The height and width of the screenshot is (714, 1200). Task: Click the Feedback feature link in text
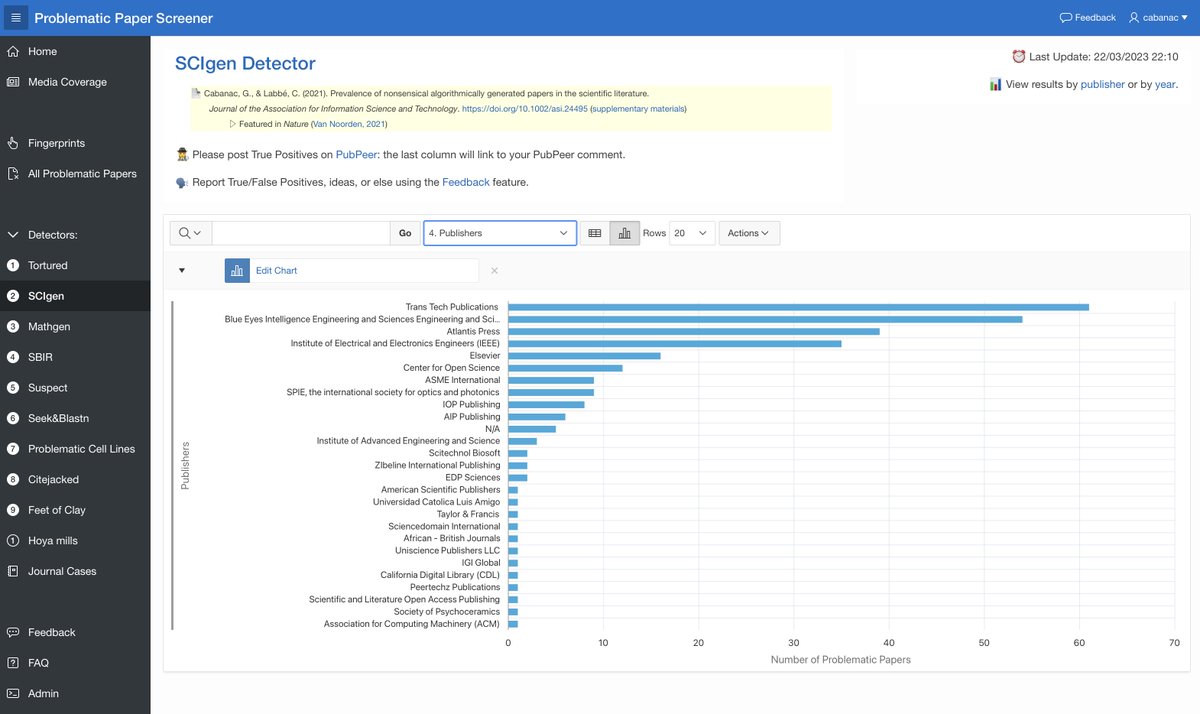(466, 182)
